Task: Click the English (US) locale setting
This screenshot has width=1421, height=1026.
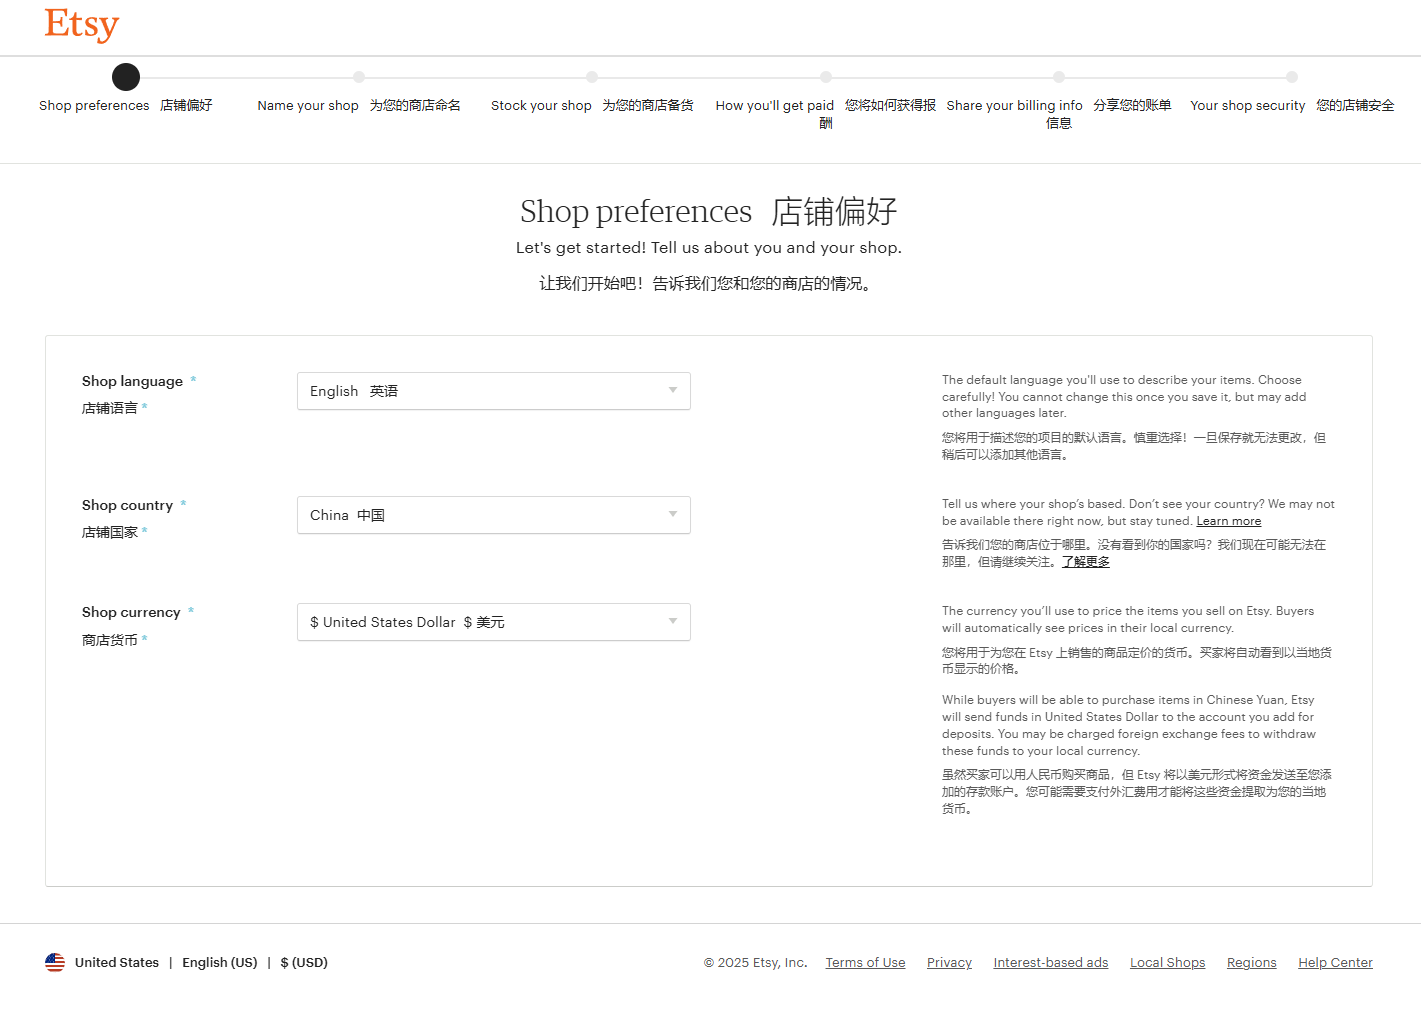Action: 220,963
